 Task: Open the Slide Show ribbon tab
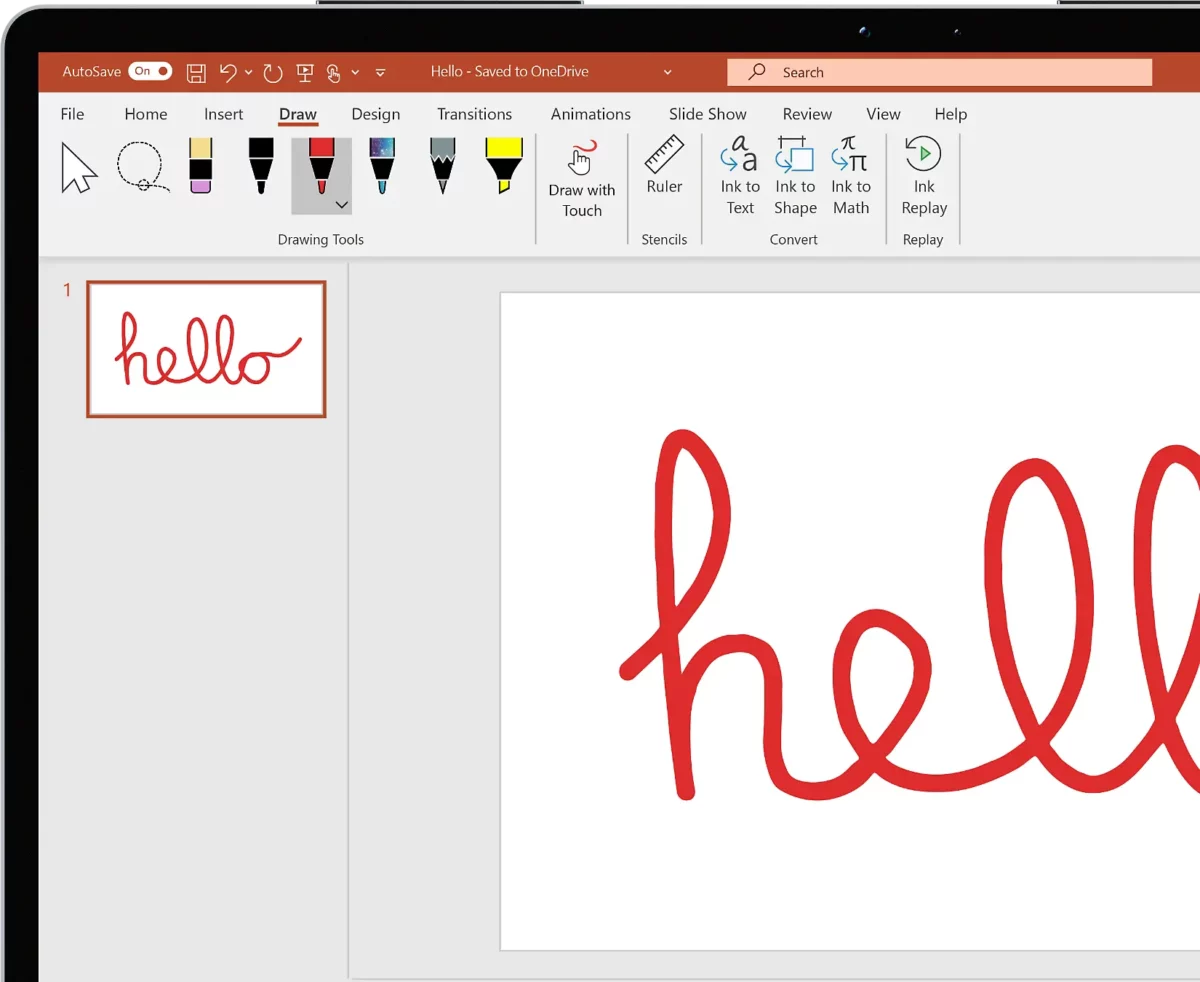[x=707, y=114]
